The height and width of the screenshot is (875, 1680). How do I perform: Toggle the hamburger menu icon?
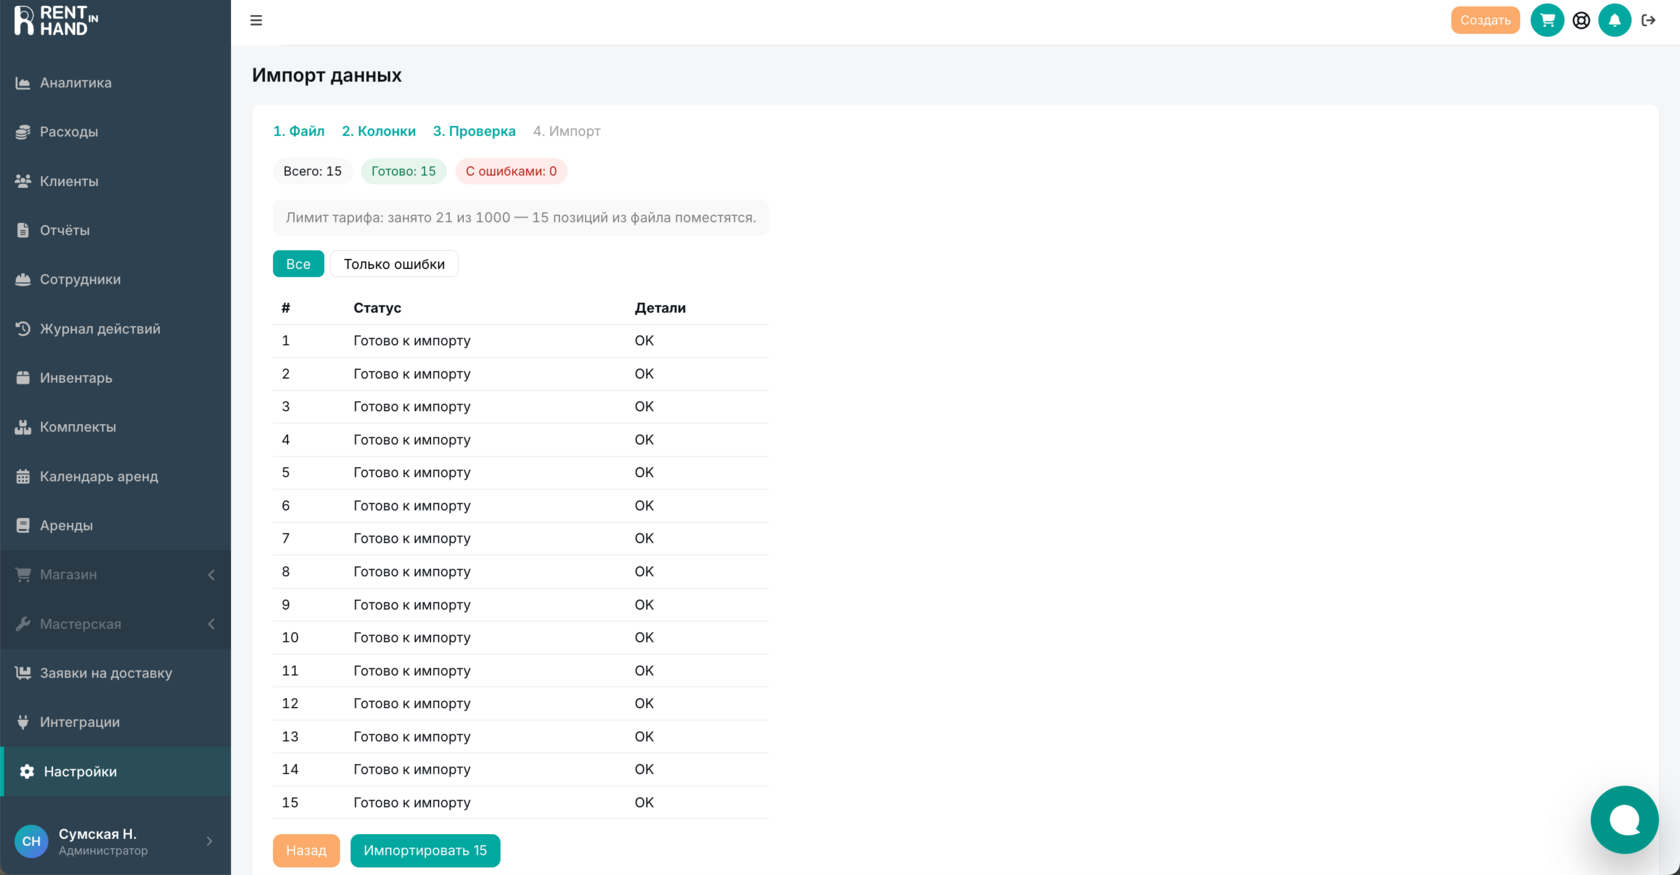click(x=256, y=20)
